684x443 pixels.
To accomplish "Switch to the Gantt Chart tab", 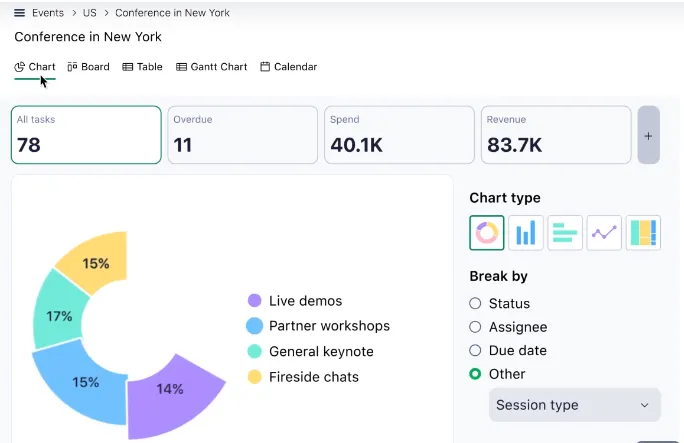I will (212, 67).
